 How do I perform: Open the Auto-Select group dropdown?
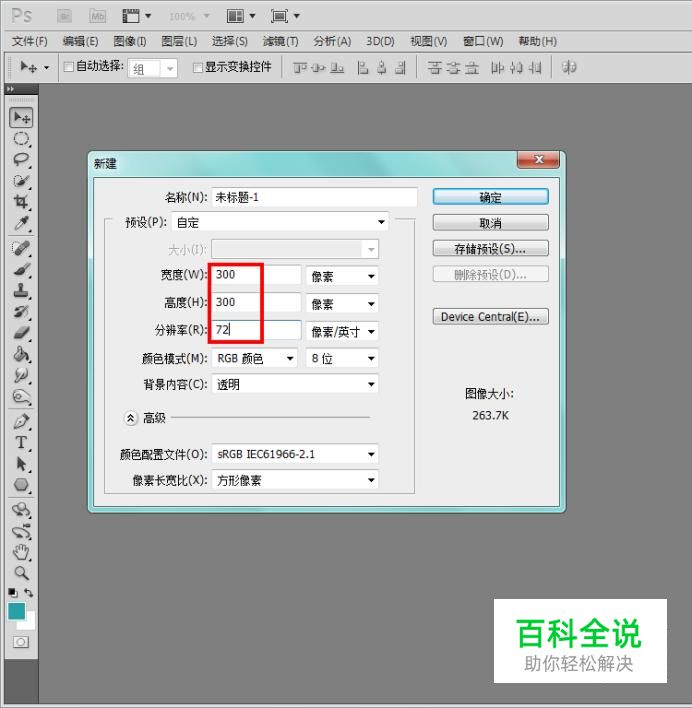153,69
